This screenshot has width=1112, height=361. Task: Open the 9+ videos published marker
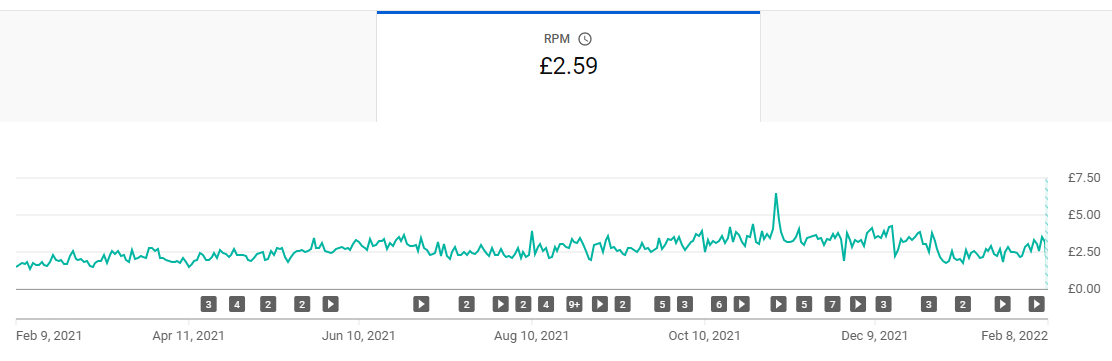(574, 304)
